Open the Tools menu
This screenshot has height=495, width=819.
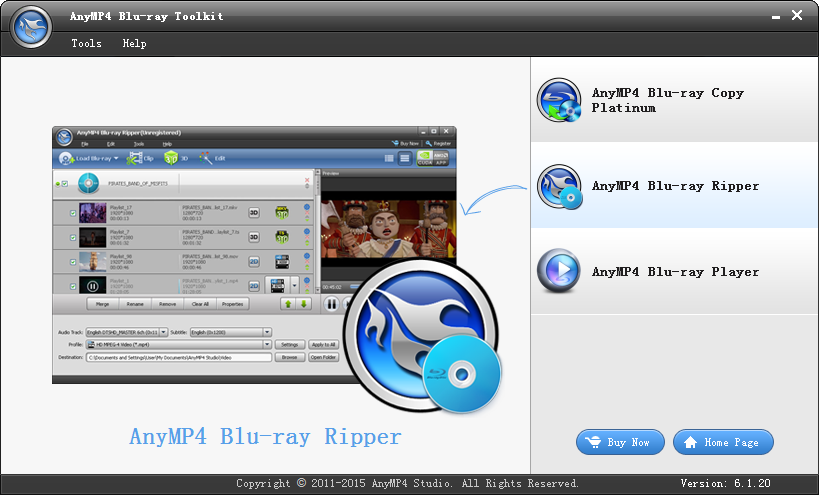(x=86, y=43)
